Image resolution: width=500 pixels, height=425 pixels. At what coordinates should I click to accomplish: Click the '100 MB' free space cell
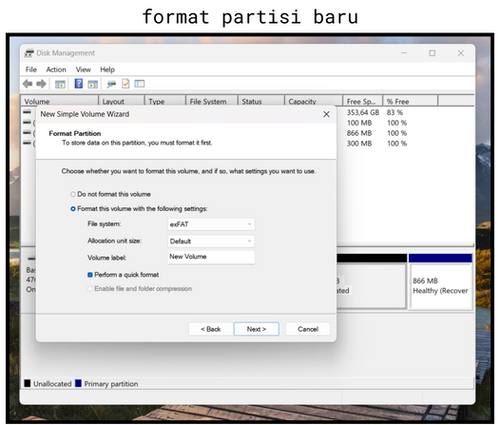tap(359, 123)
